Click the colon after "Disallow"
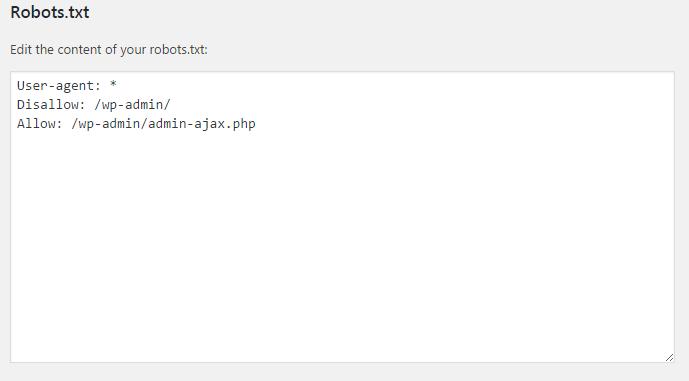The height and width of the screenshot is (381, 689). (82, 105)
